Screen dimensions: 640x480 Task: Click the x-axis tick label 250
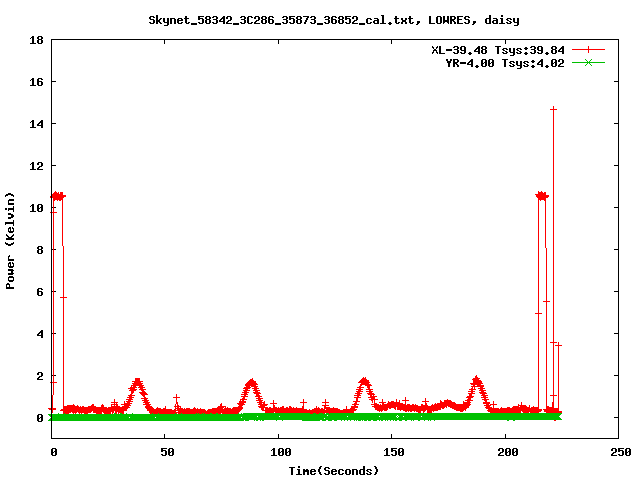tap(621, 452)
